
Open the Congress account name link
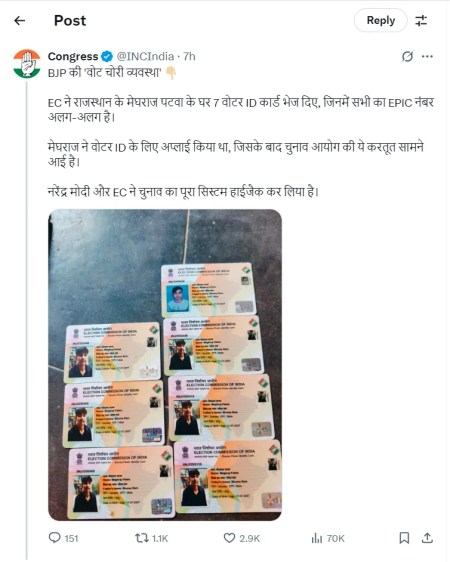point(73,56)
